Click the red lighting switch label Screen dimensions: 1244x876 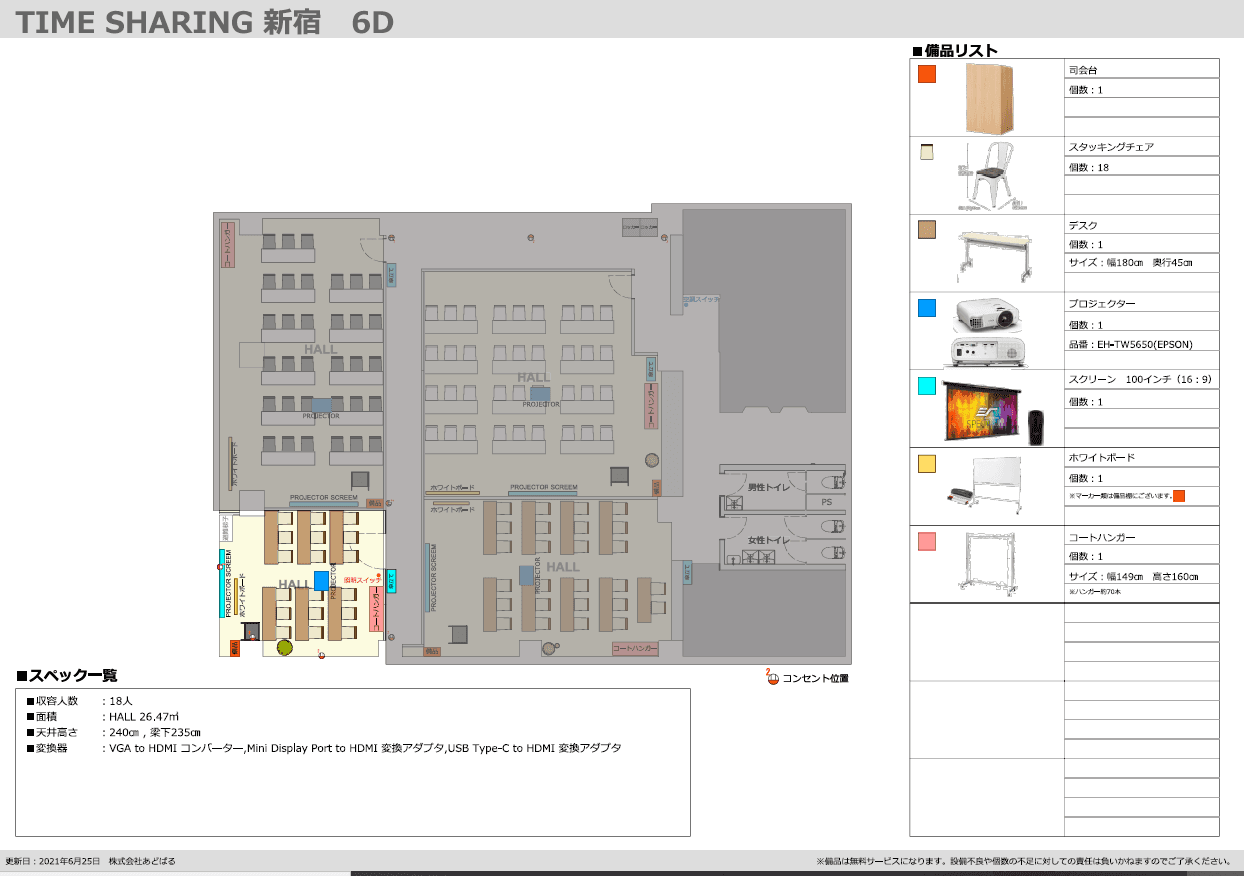point(360,580)
